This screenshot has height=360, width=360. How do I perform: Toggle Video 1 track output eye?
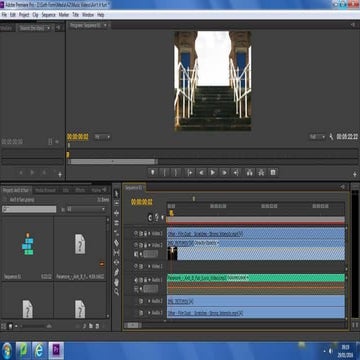tap(136, 266)
